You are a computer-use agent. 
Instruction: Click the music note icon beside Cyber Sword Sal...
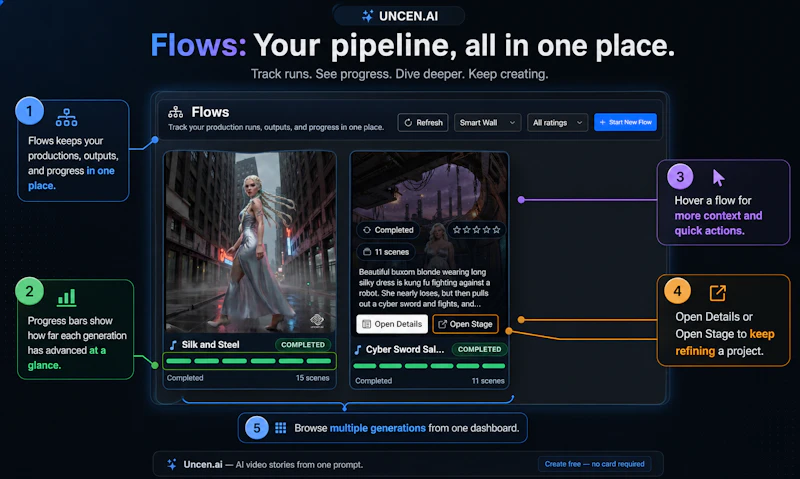click(x=358, y=350)
